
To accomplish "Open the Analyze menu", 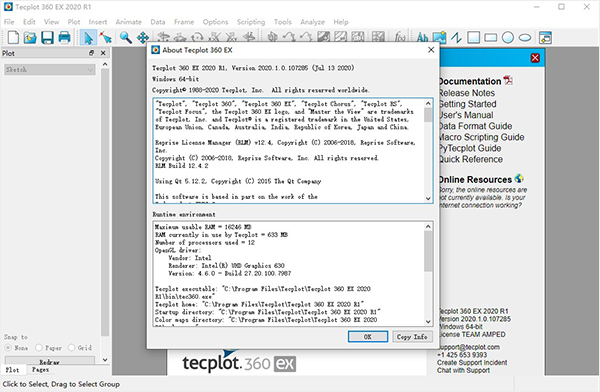I will [313, 22].
